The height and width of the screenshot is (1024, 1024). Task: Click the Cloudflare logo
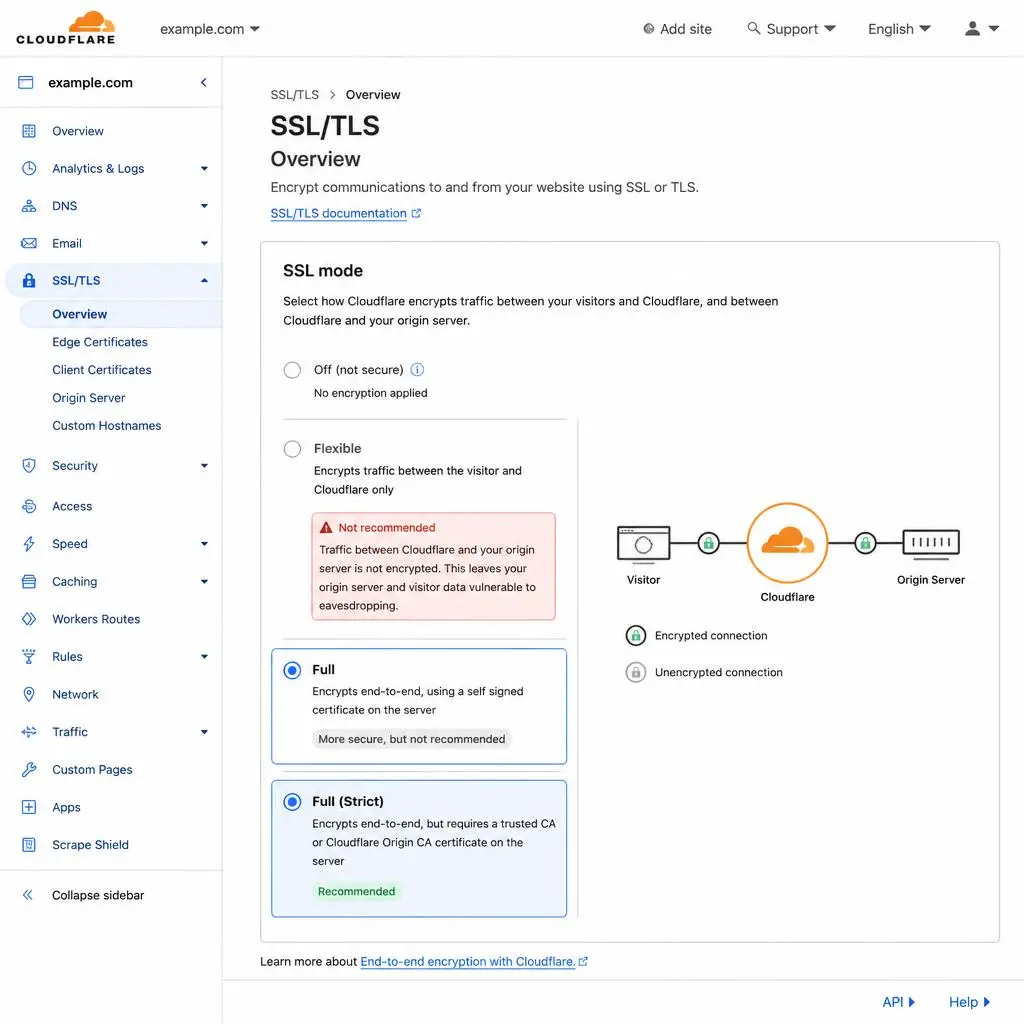point(66,27)
